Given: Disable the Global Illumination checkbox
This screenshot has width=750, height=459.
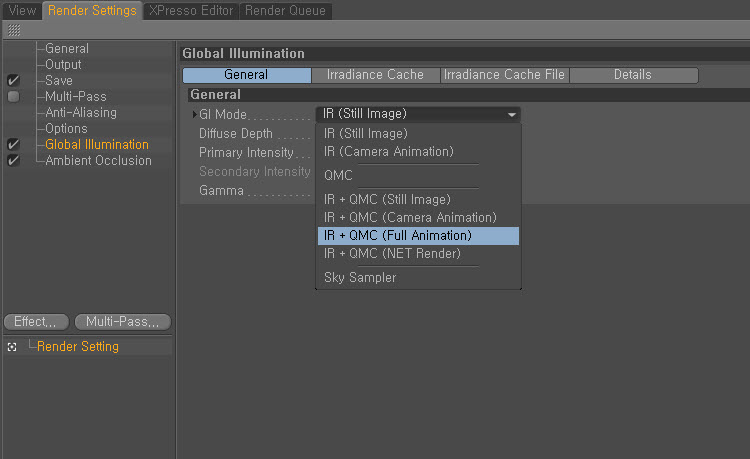Looking at the screenshot, I should point(13,144).
